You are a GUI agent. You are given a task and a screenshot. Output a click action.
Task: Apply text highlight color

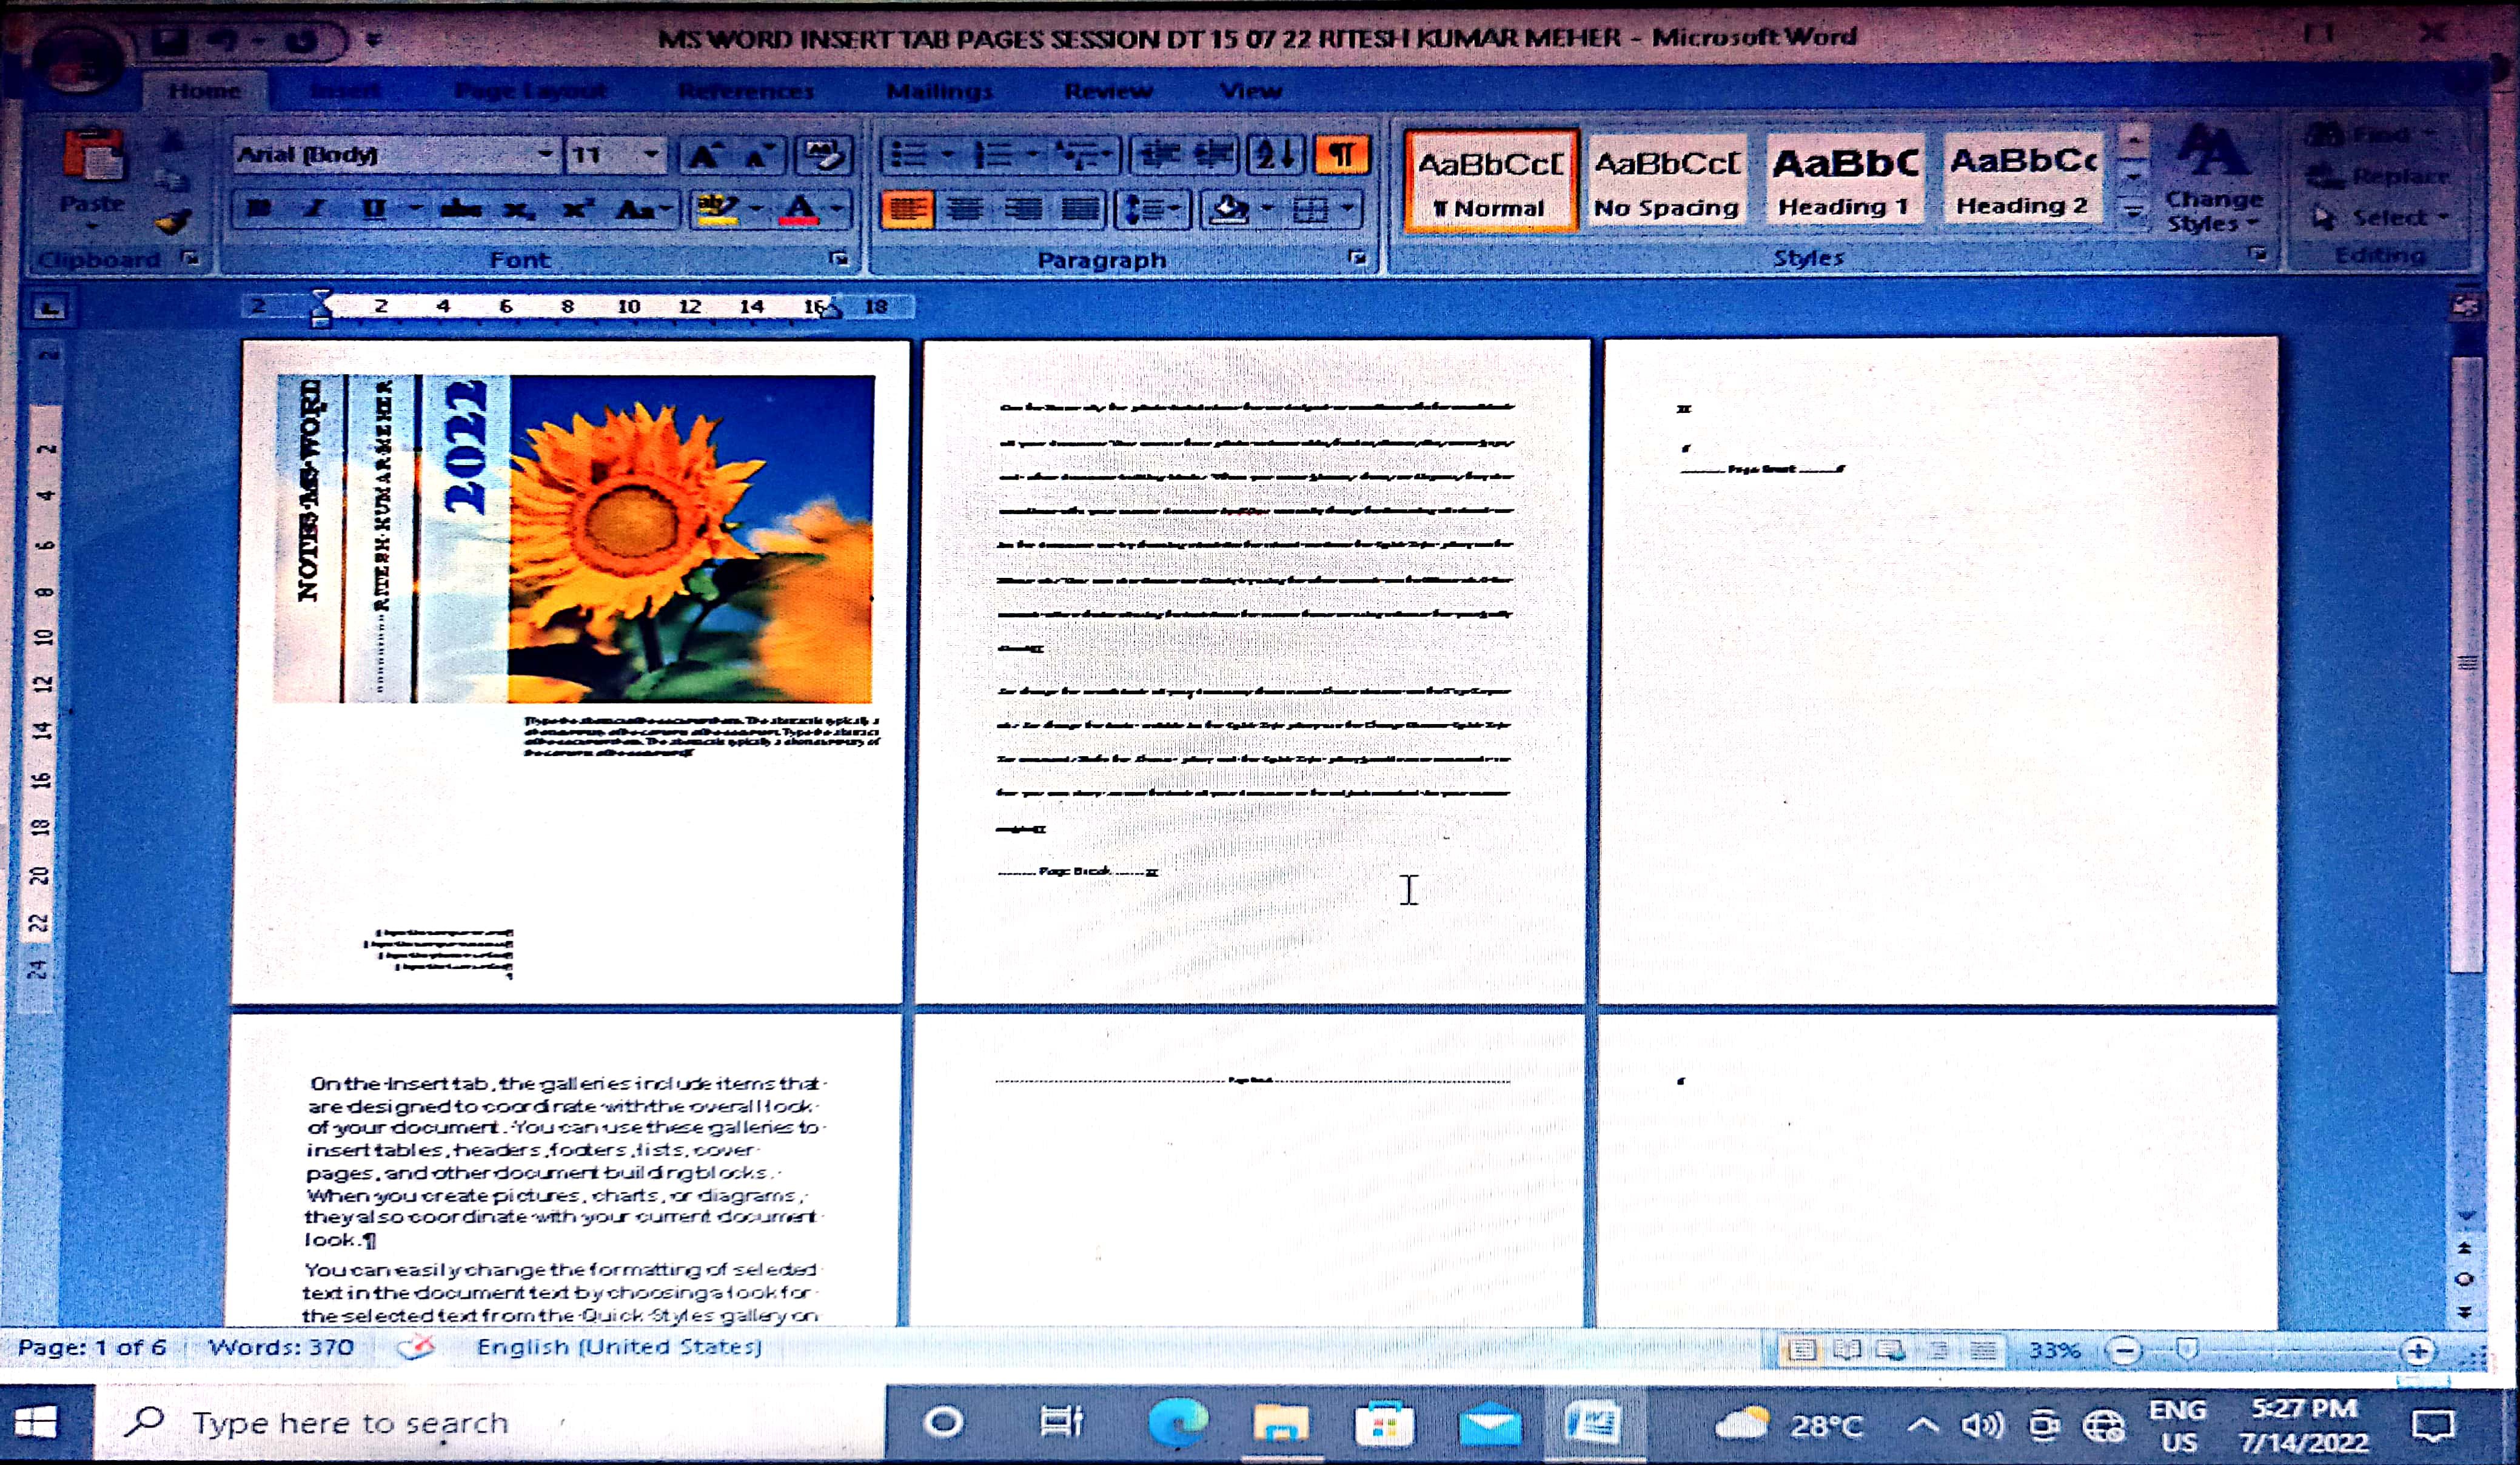pos(717,209)
